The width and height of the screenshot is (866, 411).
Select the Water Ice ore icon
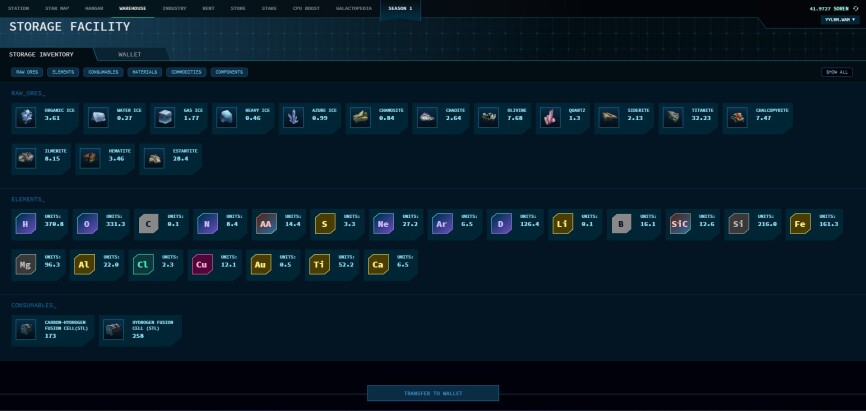tap(98, 118)
